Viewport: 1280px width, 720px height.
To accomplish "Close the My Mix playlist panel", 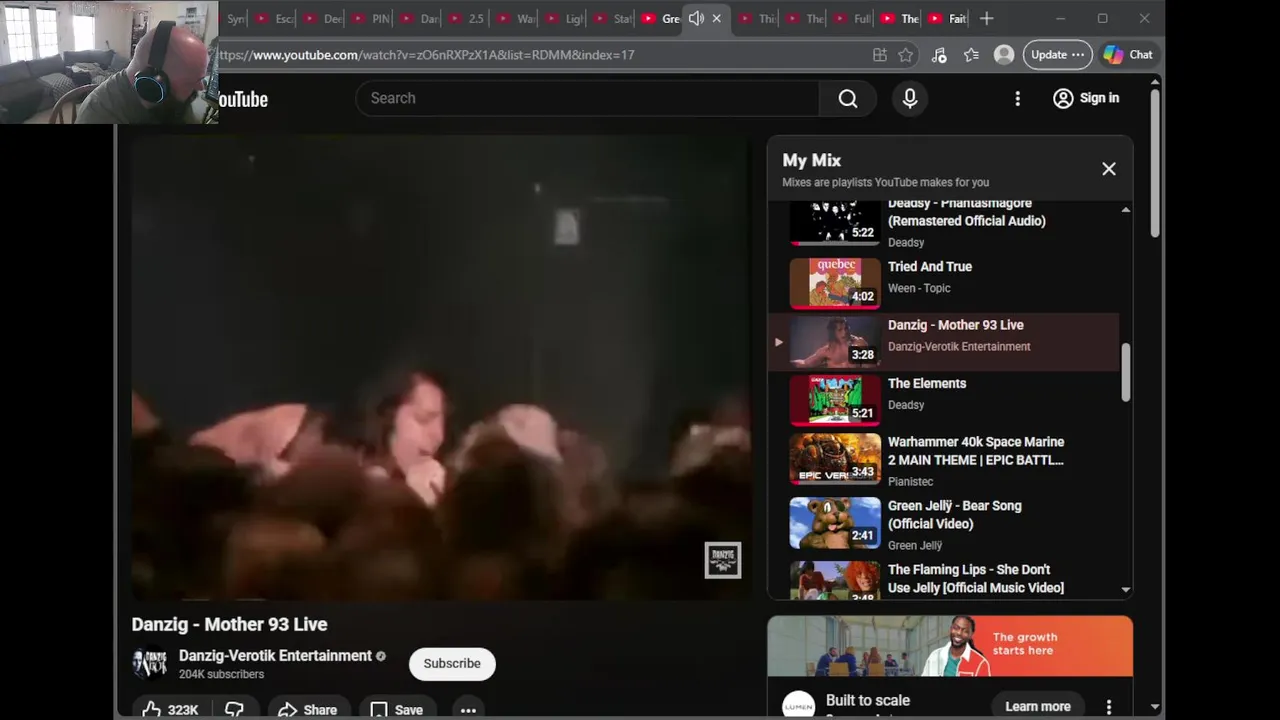I will coord(1109,169).
